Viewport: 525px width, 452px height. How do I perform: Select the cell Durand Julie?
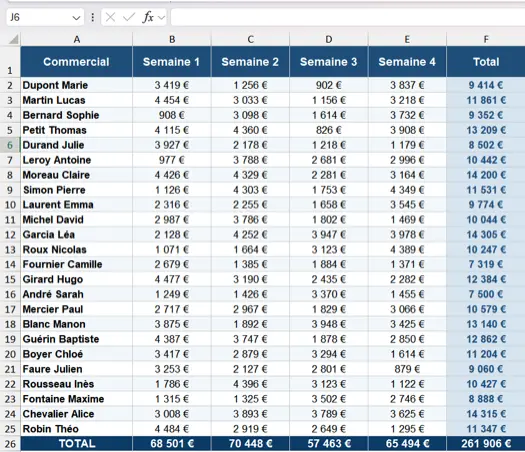coord(77,145)
